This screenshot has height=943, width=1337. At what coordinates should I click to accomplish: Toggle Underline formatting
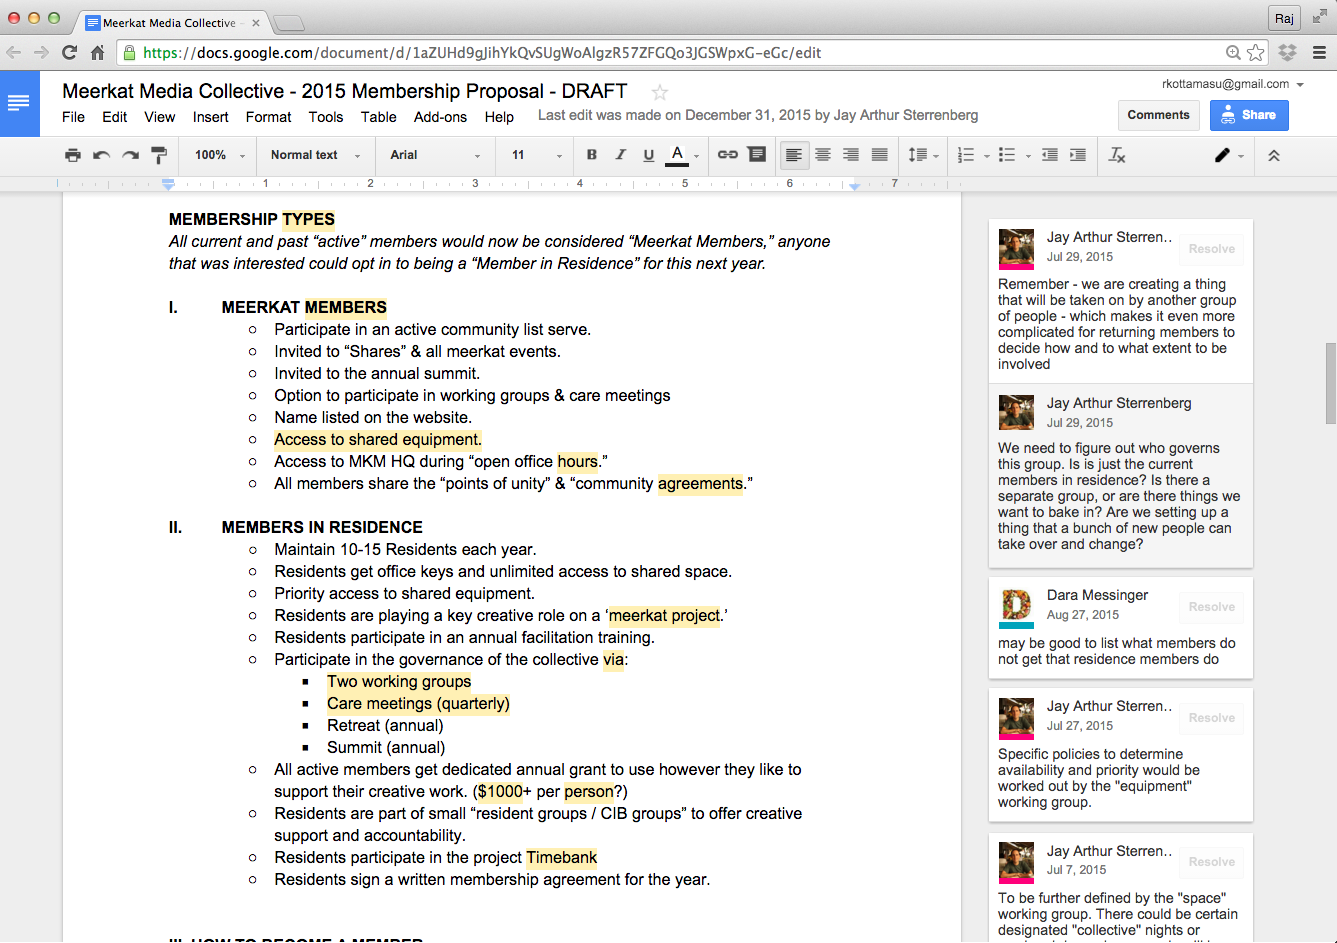tap(649, 155)
